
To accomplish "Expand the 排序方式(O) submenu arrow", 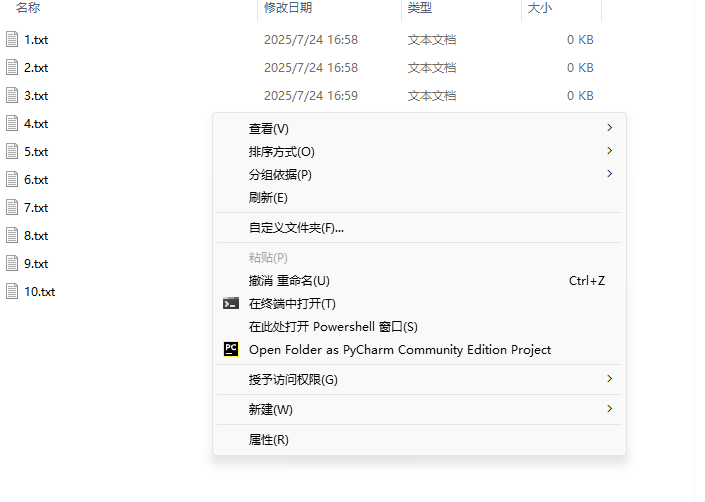I will (609, 151).
